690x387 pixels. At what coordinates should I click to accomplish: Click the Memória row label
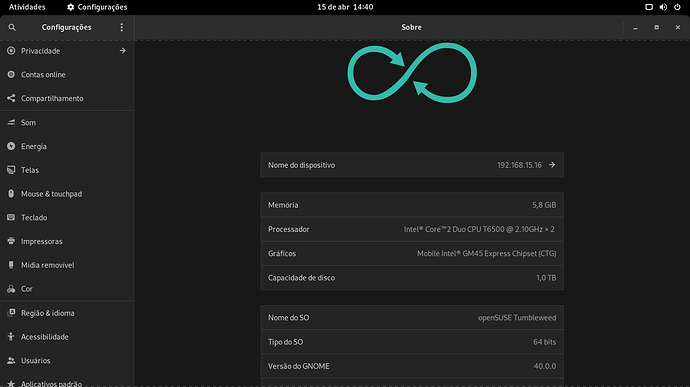pos(283,205)
